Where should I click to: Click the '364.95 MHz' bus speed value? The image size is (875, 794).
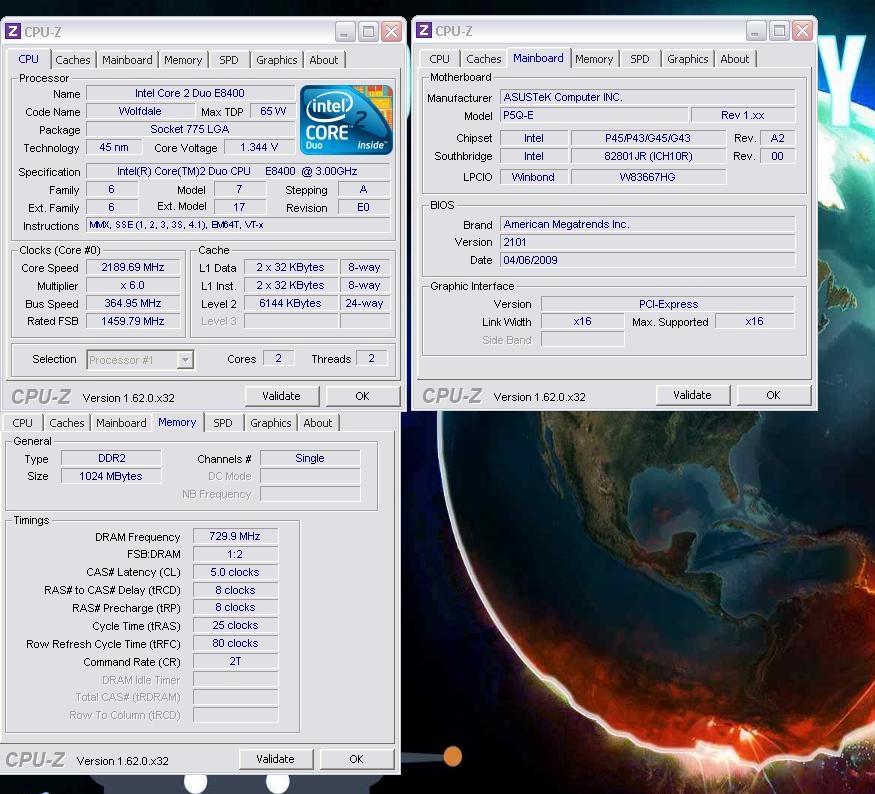pyautogui.click(x=133, y=304)
